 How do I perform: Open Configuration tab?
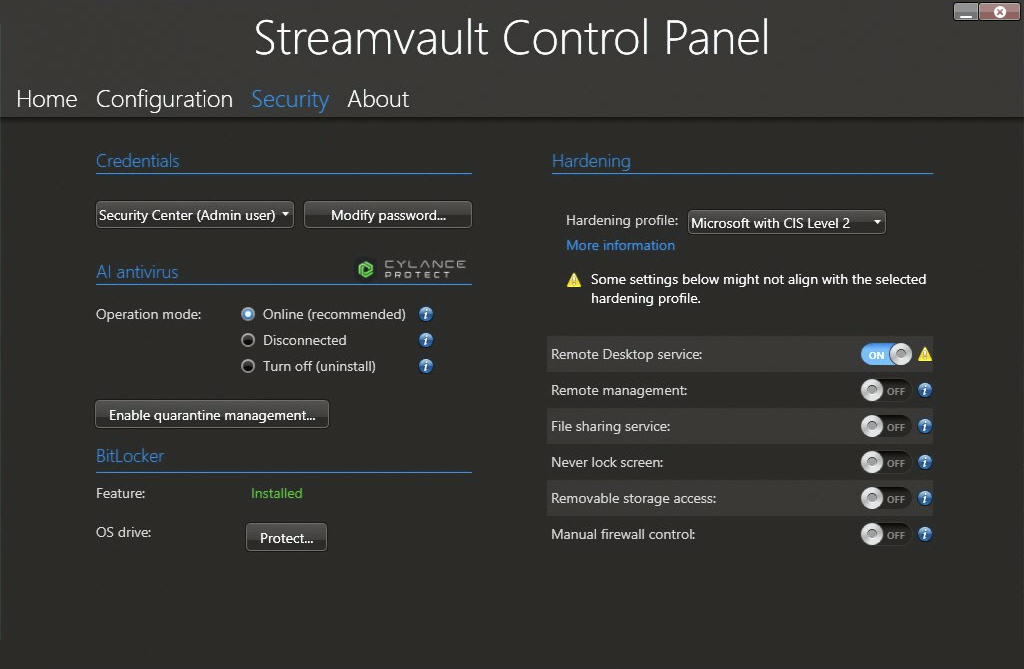tap(165, 99)
